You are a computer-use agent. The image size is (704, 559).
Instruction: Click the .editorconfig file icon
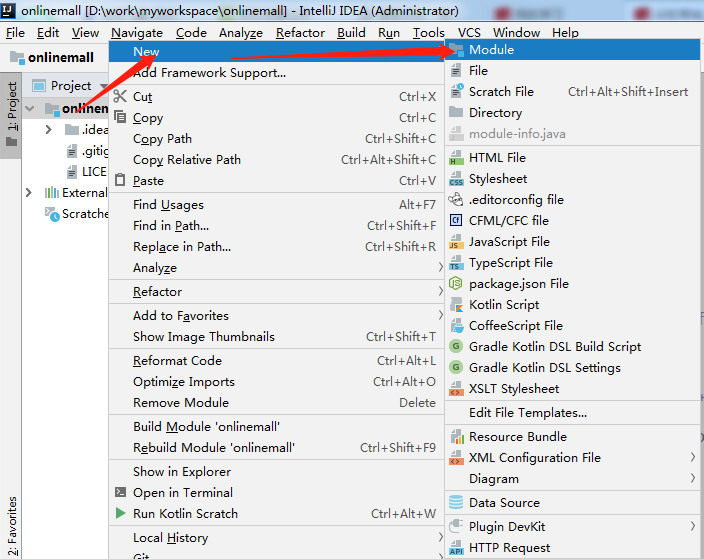456,199
